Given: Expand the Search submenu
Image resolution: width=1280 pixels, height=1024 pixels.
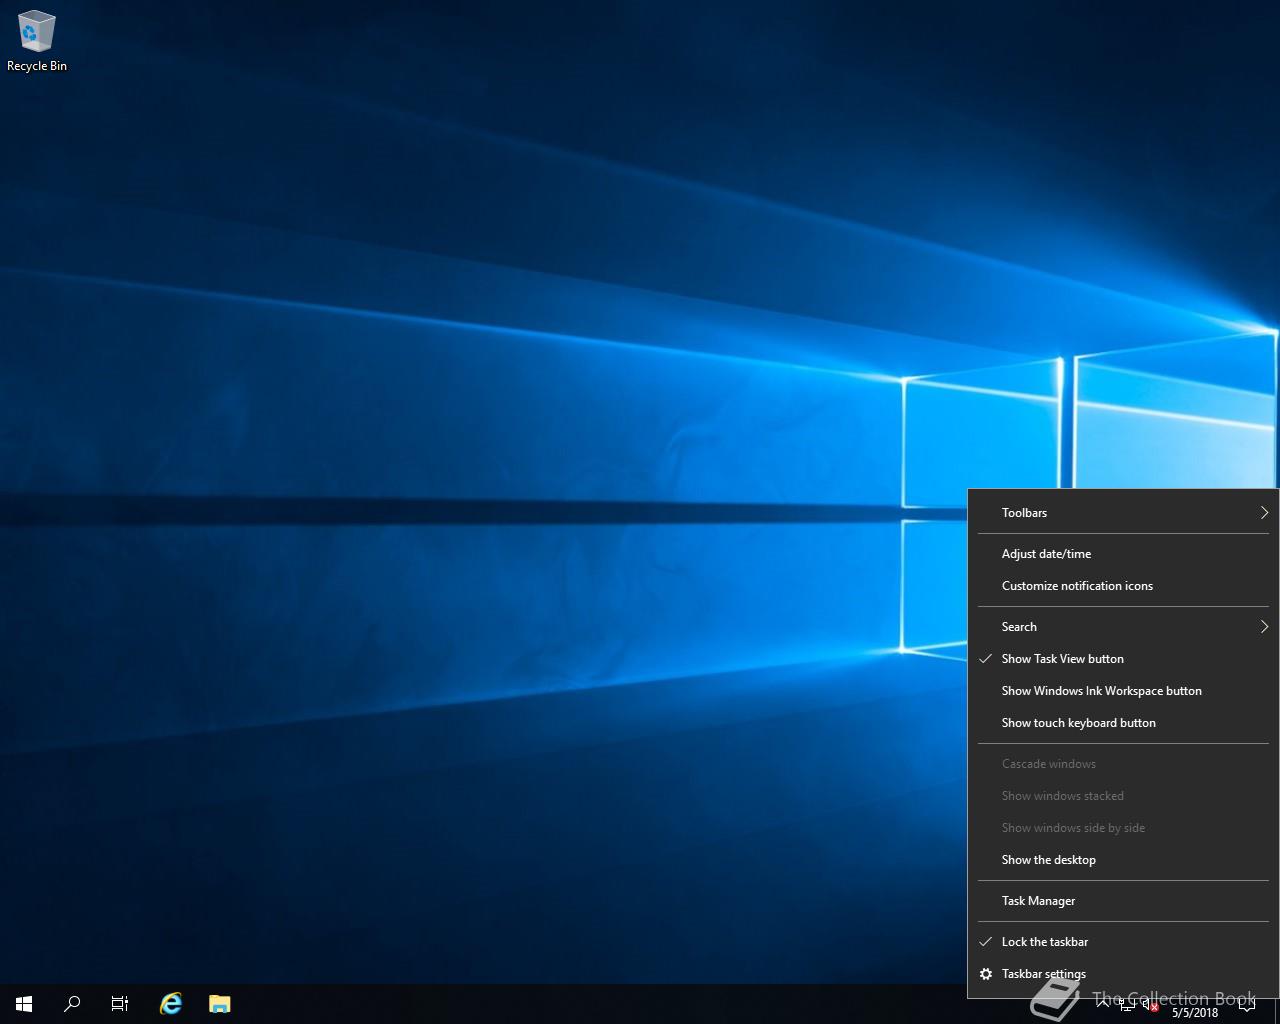Looking at the screenshot, I should (1123, 627).
